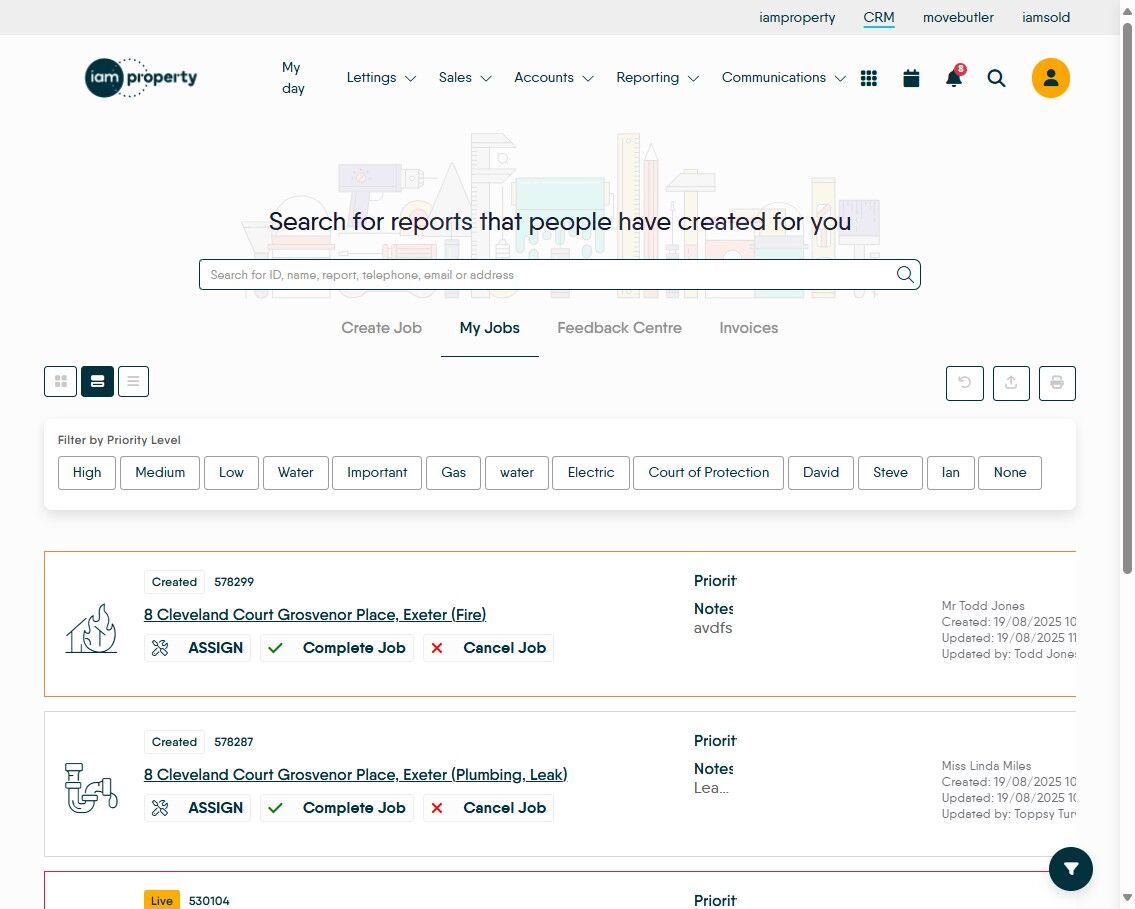Switch to iamproperty top link

tap(797, 17)
